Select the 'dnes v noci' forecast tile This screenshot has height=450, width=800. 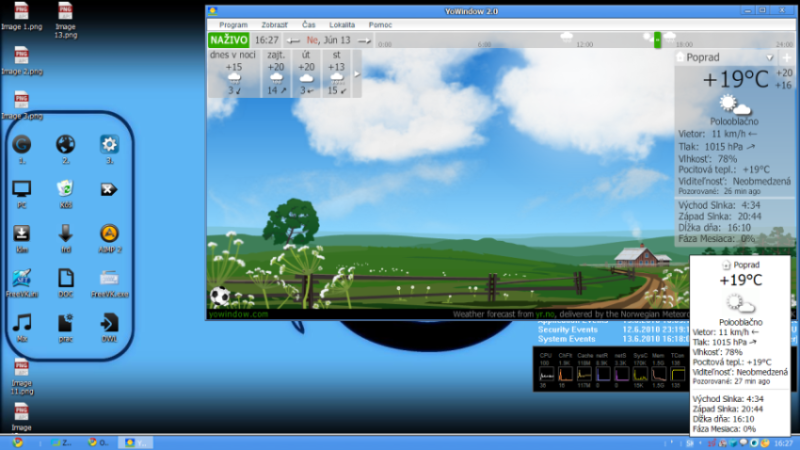(233, 75)
